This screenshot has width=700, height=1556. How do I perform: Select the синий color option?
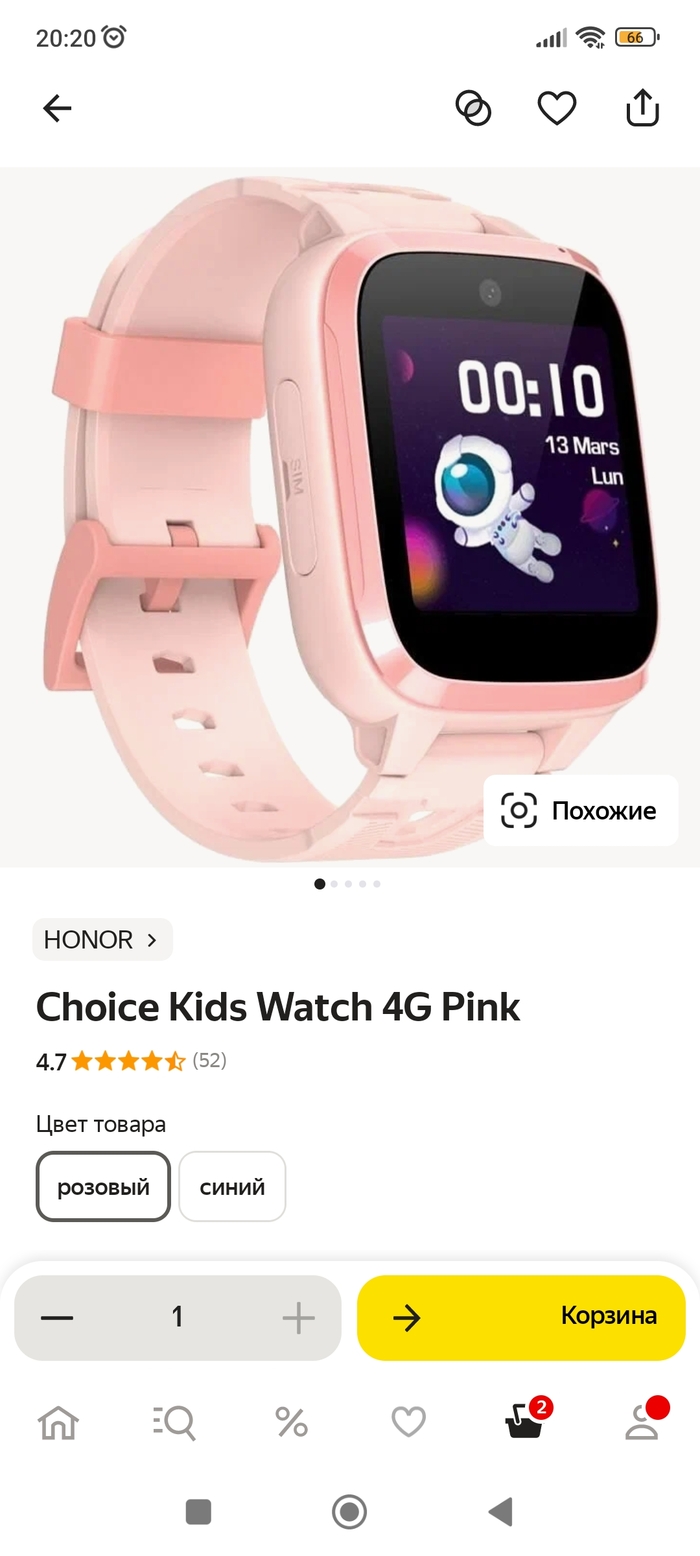pyautogui.click(x=232, y=1187)
